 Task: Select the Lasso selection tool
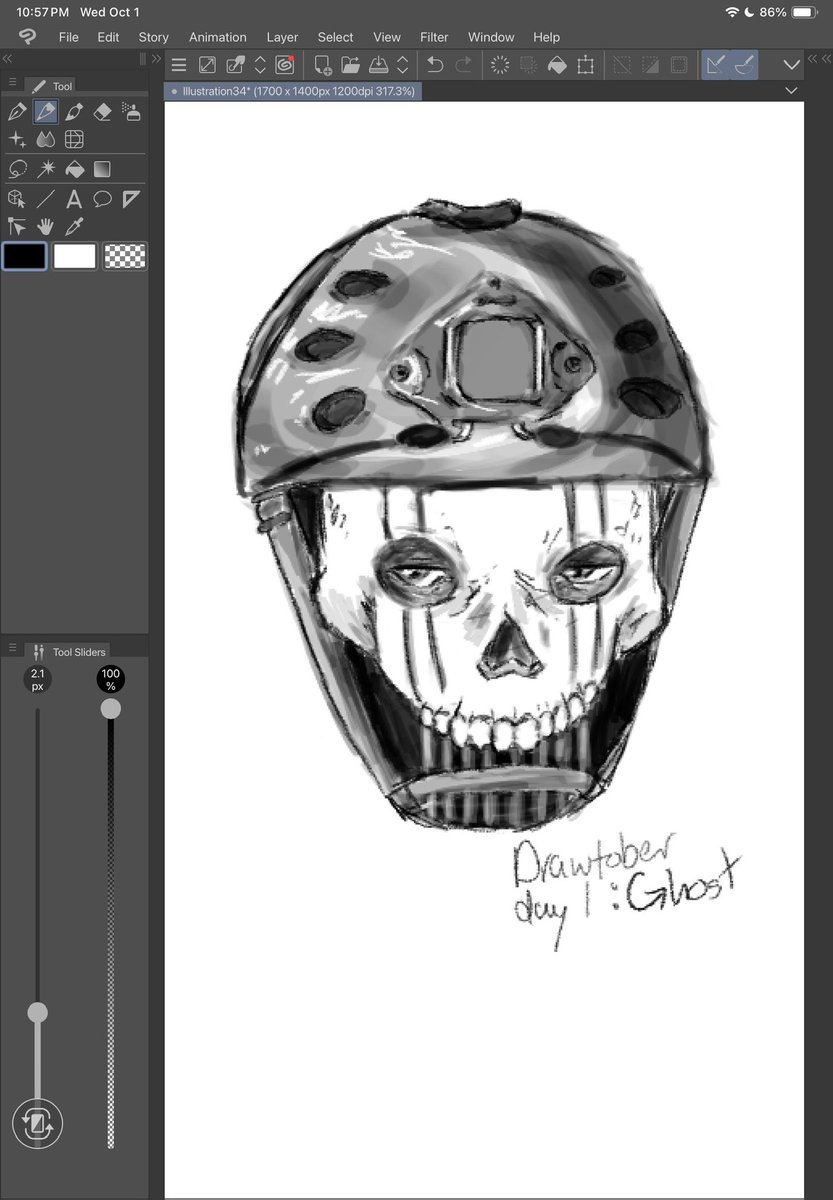17,169
